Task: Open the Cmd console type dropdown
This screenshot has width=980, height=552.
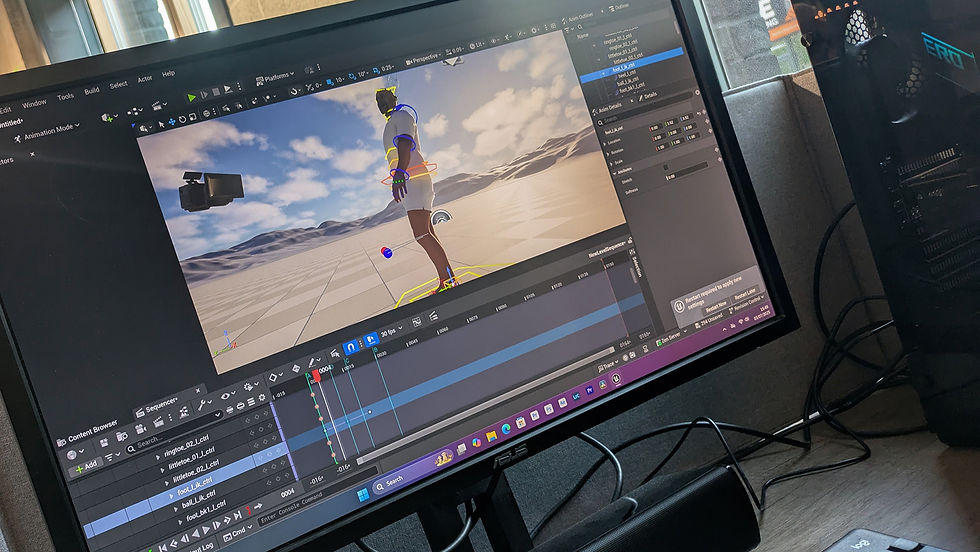Action: pyautogui.click(x=239, y=531)
